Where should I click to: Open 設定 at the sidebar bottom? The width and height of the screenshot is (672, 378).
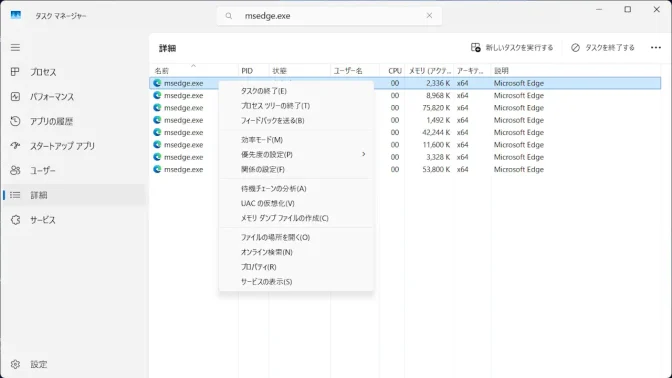pyautogui.click(x=74, y=364)
